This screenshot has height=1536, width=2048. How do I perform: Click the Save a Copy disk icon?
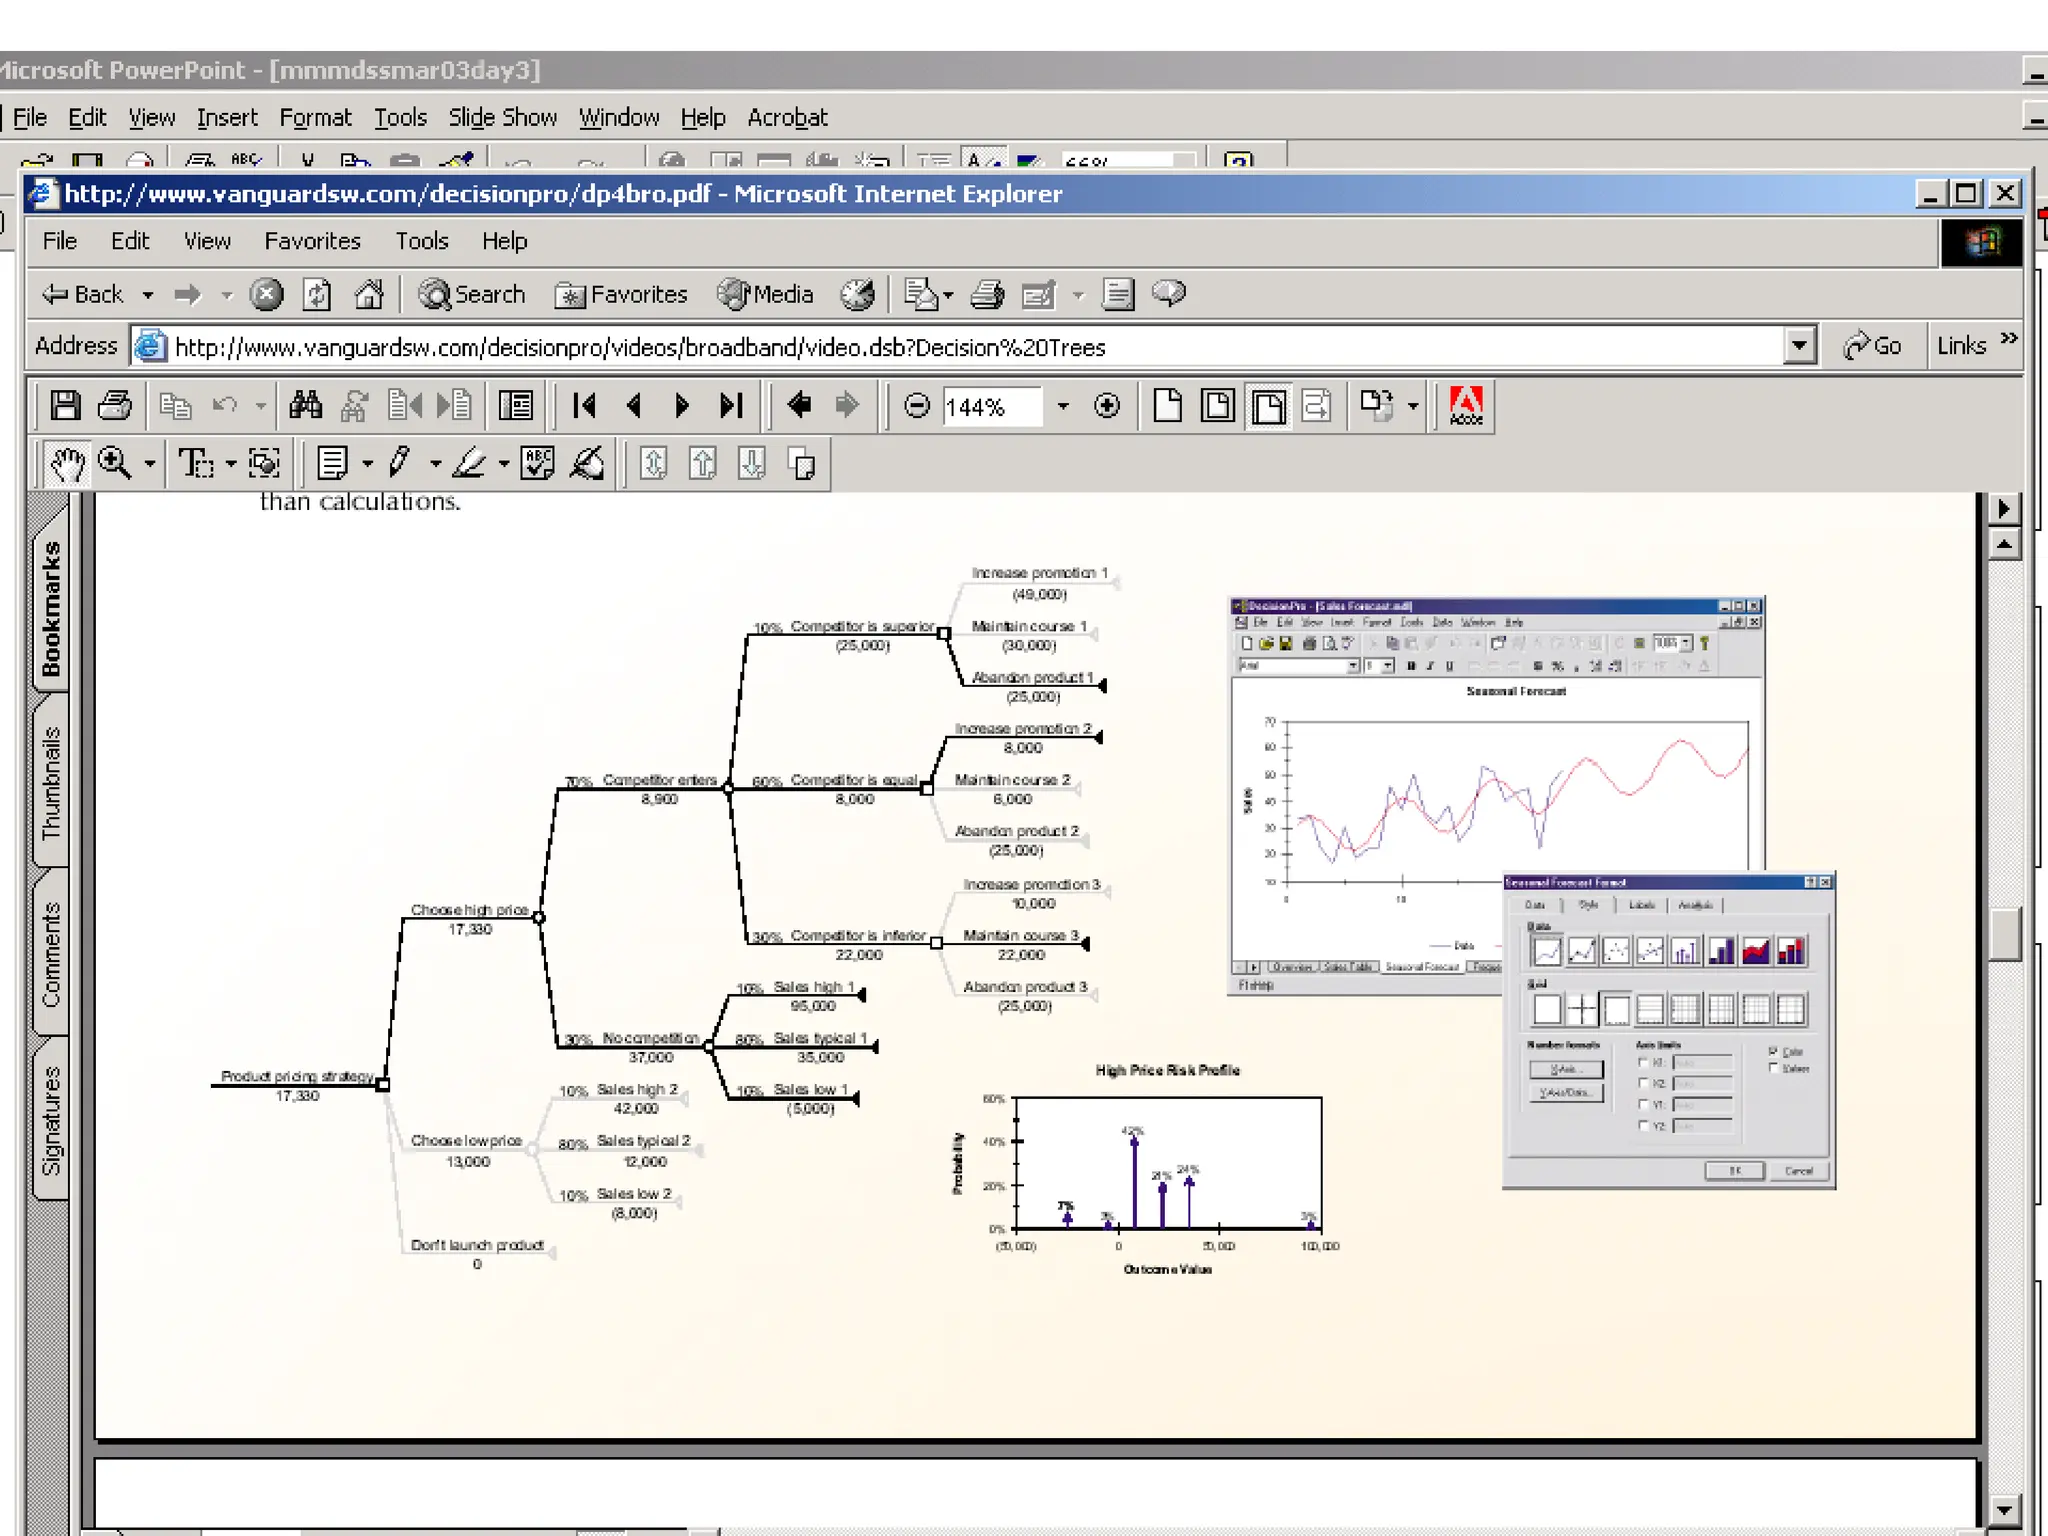[66, 406]
